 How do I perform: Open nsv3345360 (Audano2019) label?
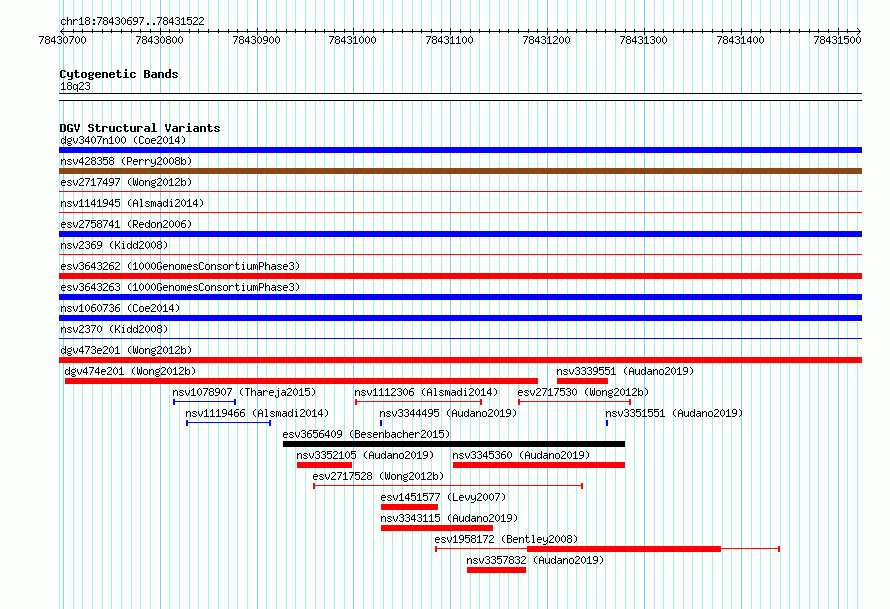(x=521, y=455)
